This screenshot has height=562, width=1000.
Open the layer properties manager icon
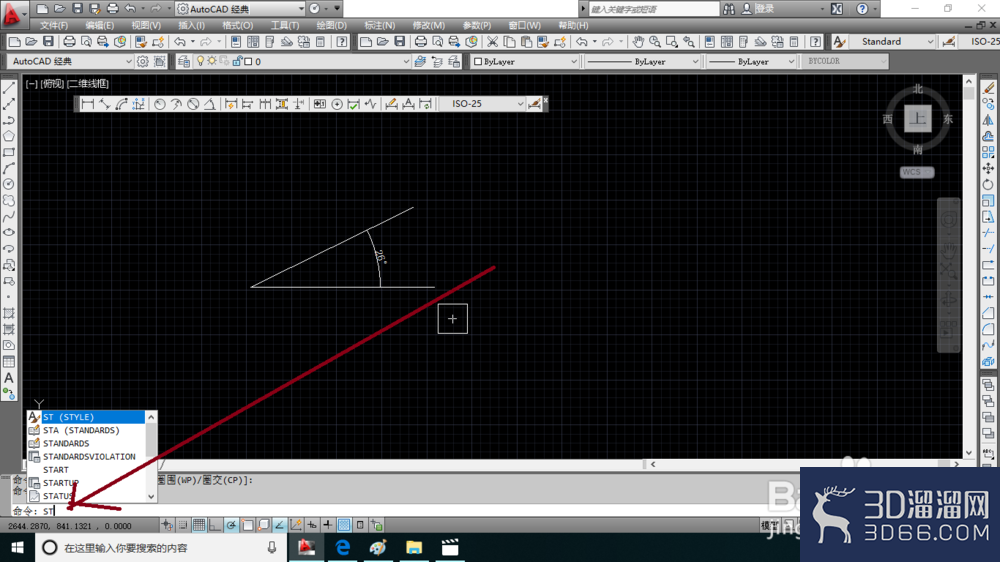pyautogui.click(x=184, y=62)
